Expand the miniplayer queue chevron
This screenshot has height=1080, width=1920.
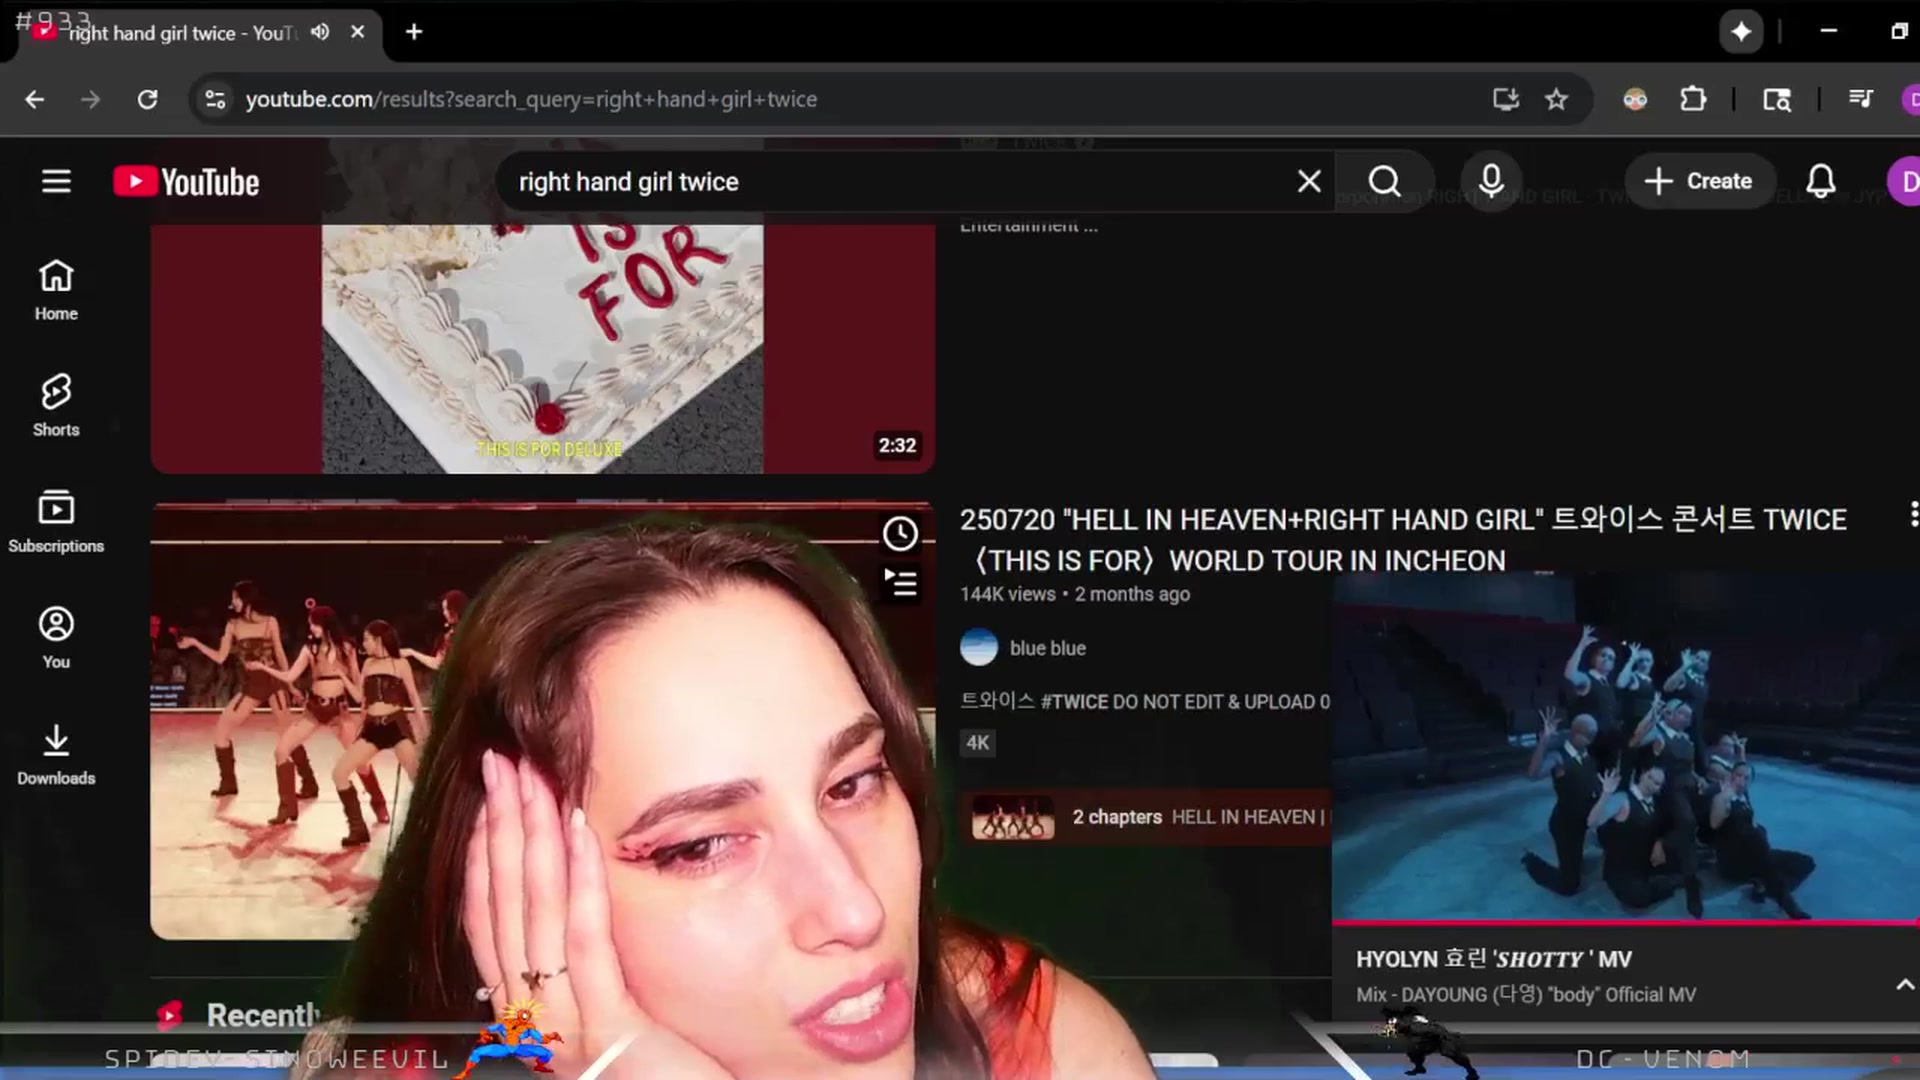pos(1905,985)
